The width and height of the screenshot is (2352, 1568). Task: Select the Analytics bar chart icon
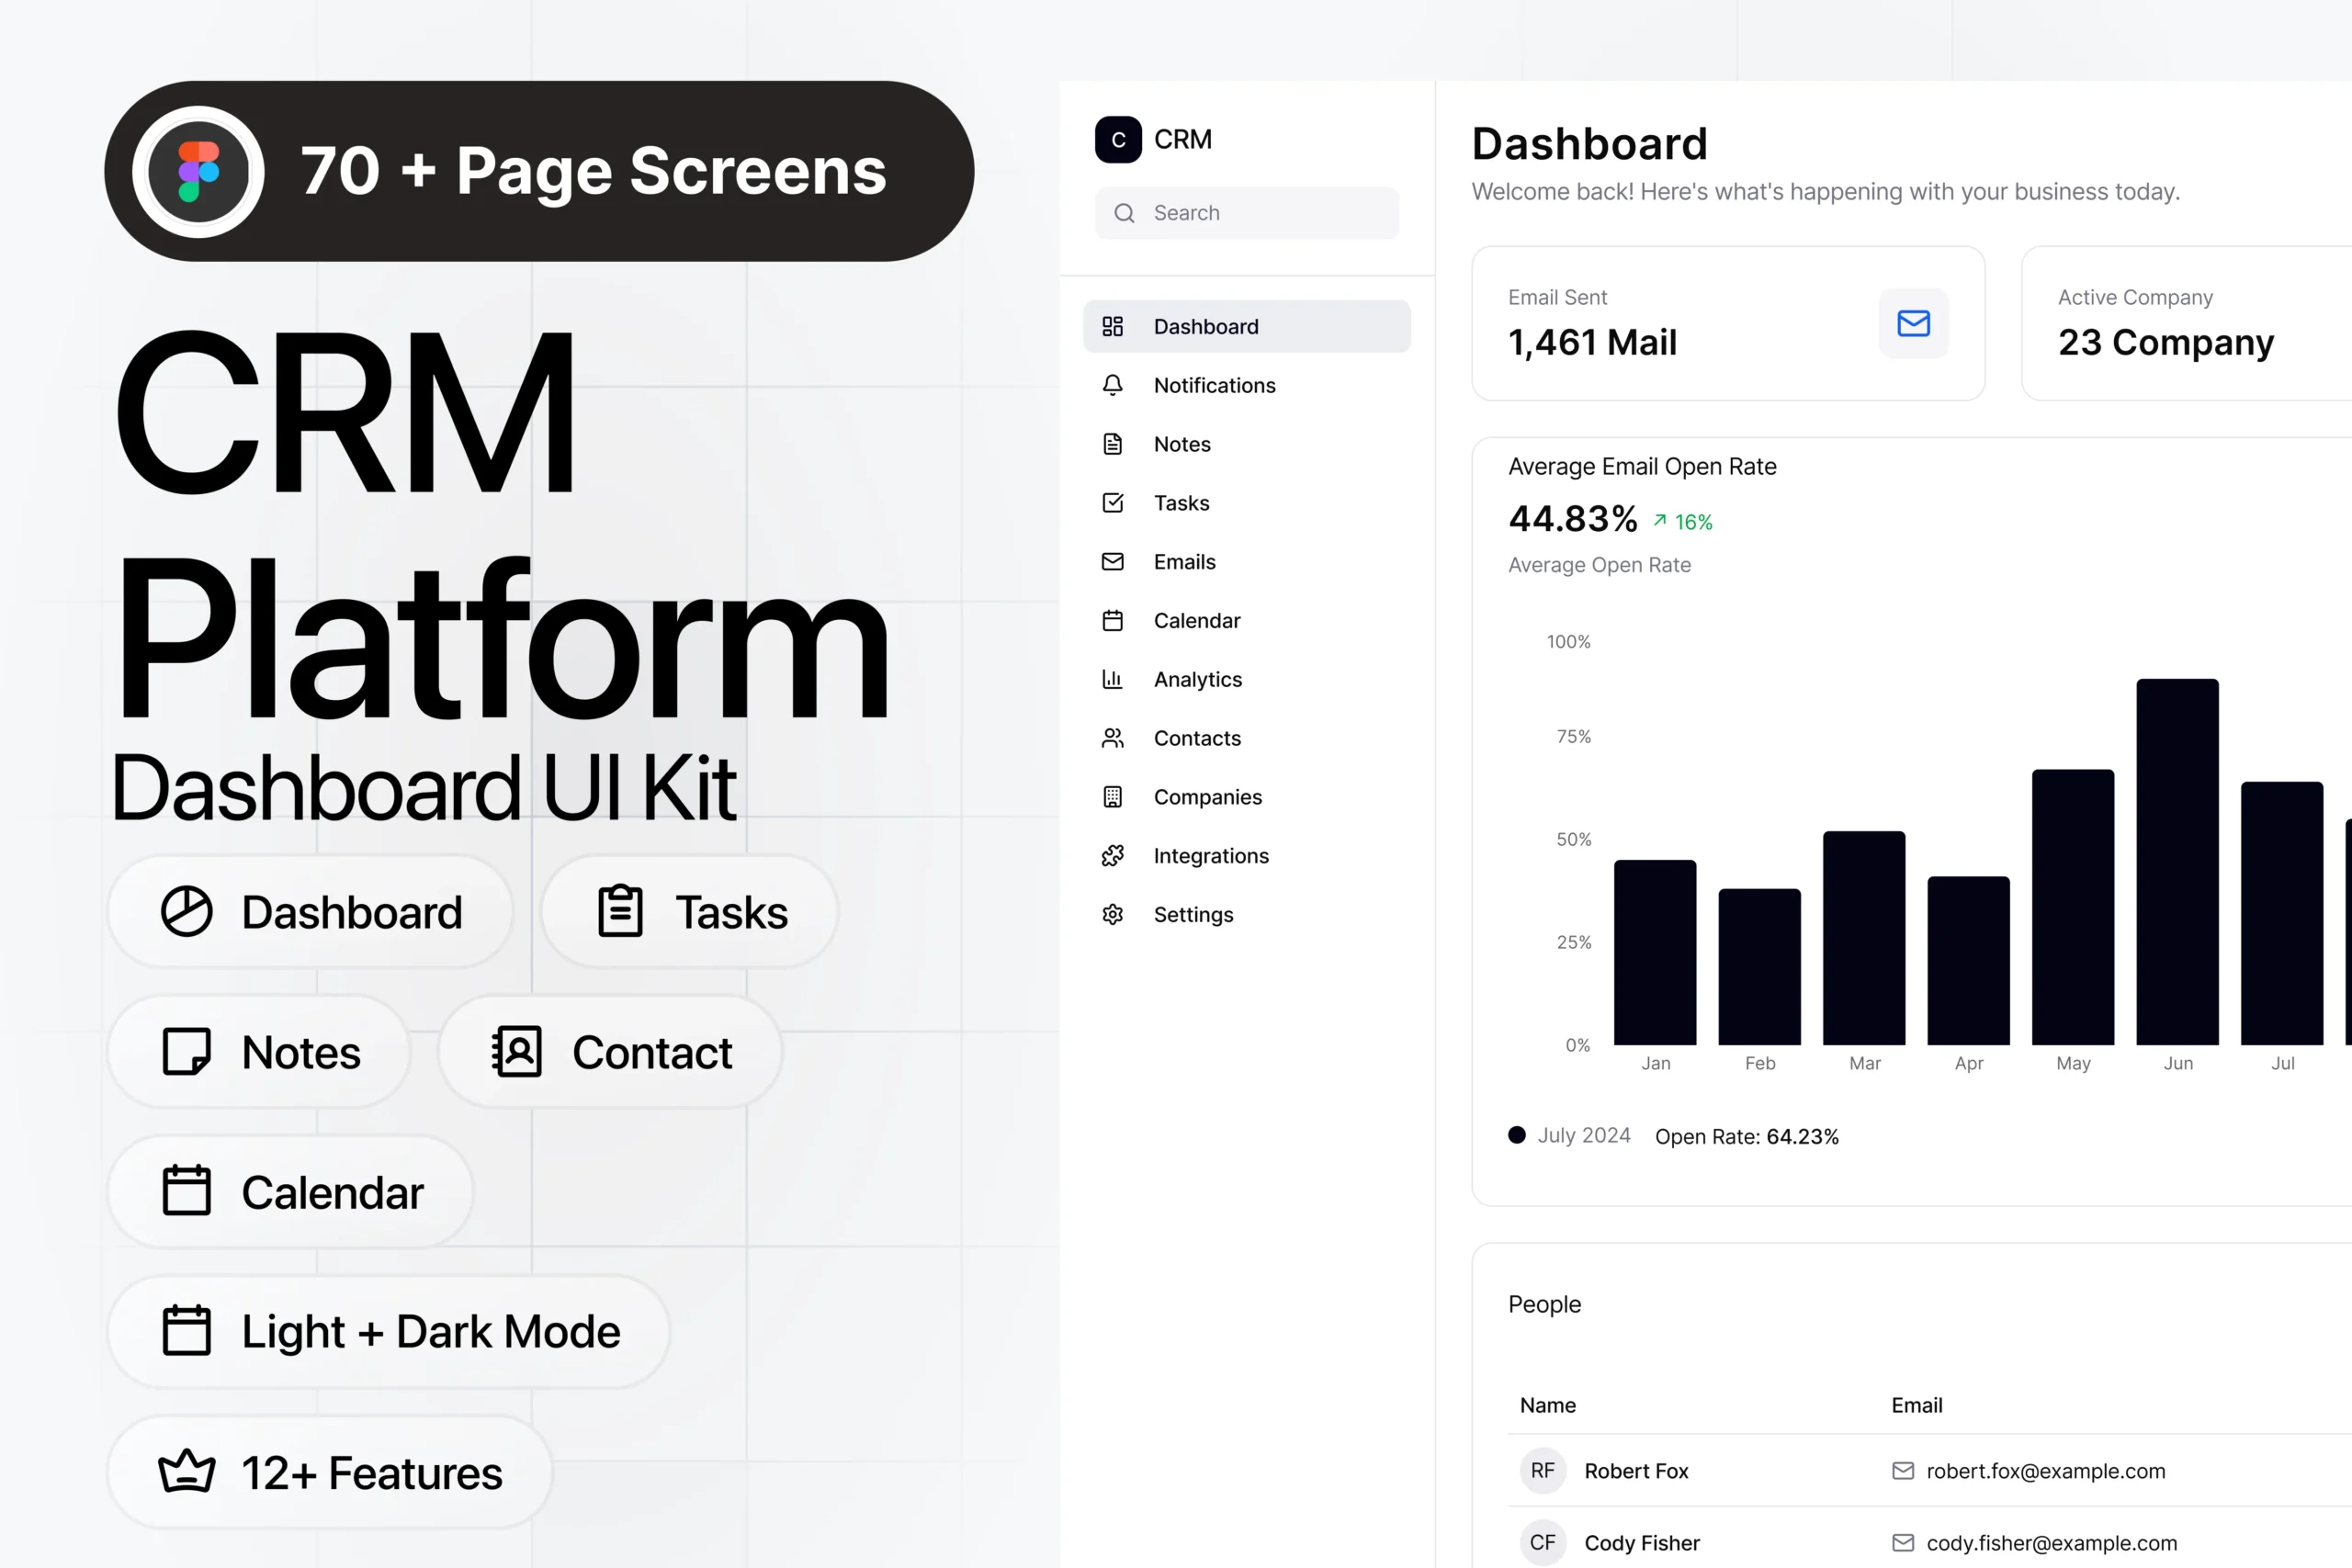coord(1112,679)
